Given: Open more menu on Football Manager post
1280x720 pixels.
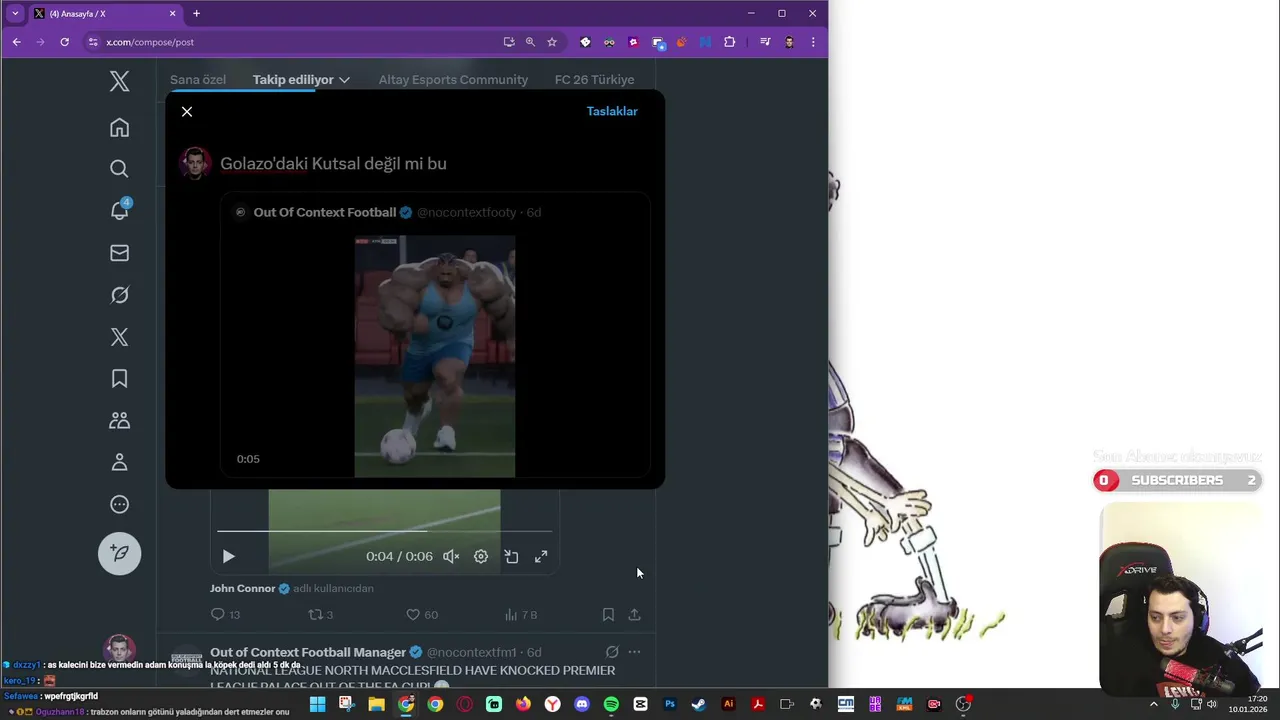Looking at the screenshot, I should pyautogui.click(x=634, y=652).
